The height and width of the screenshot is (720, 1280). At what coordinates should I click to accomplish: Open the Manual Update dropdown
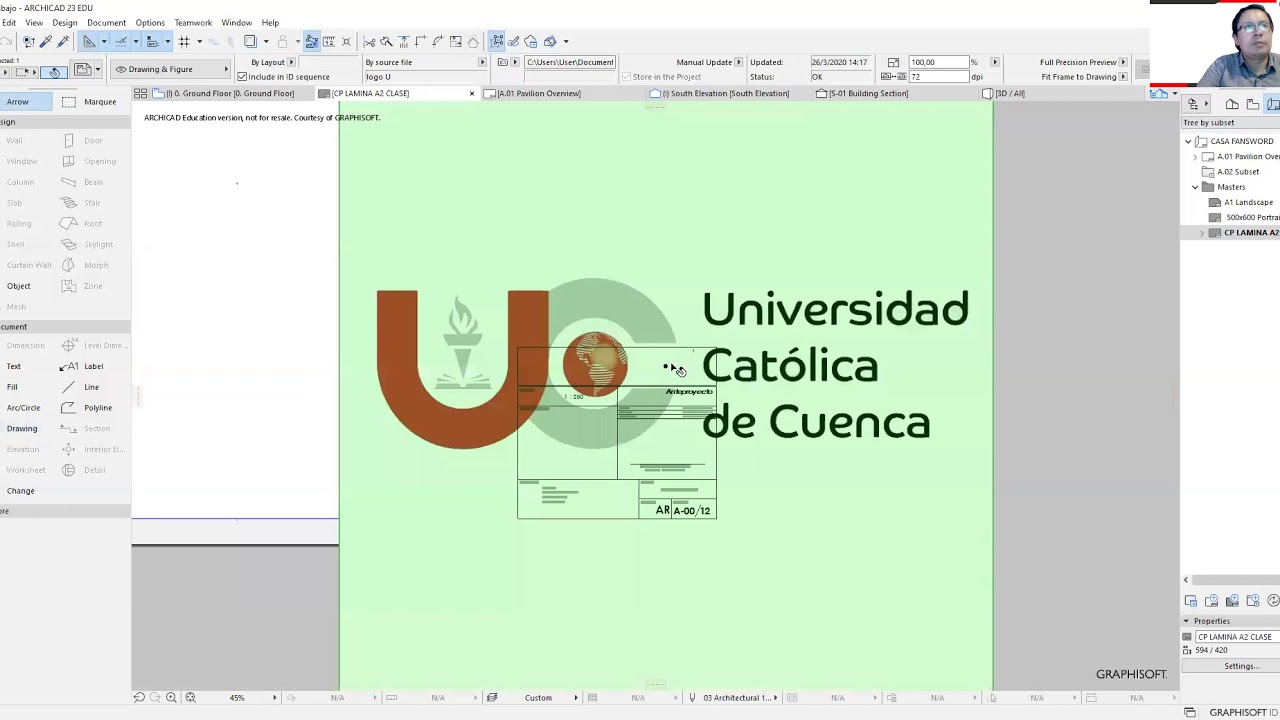pos(739,62)
